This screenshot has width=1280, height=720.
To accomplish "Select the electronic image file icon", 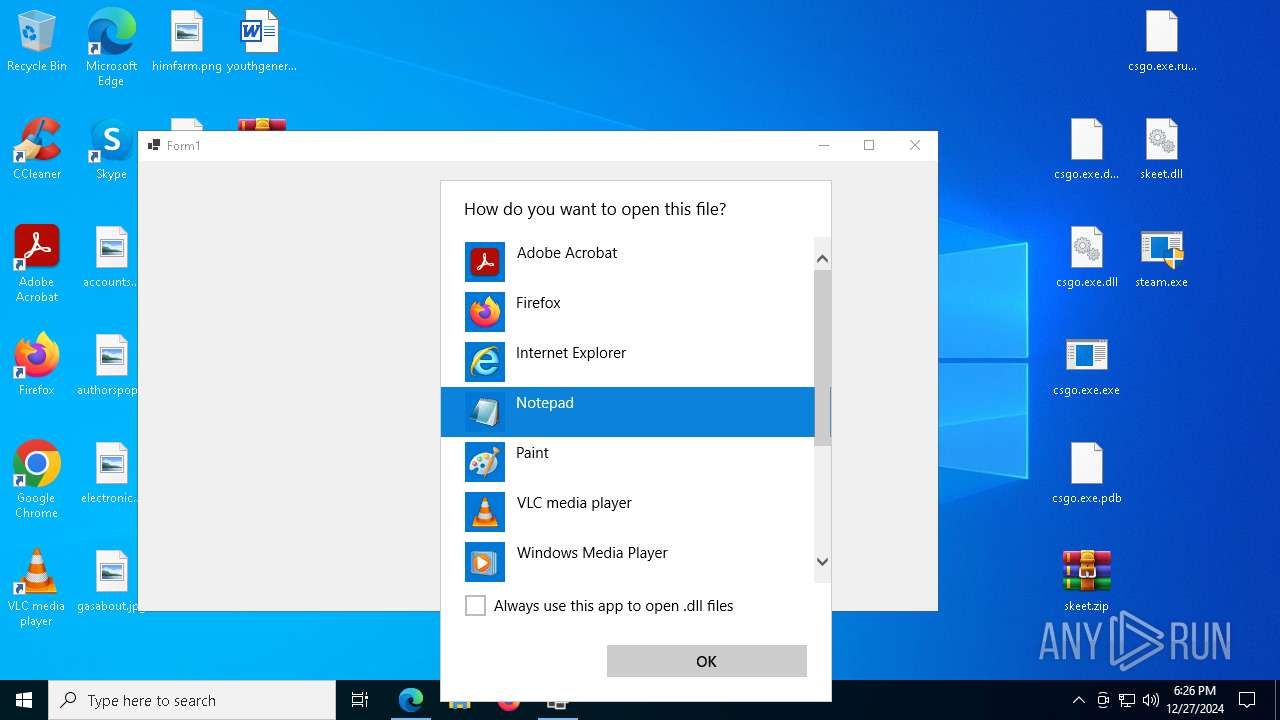I will [111, 474].
